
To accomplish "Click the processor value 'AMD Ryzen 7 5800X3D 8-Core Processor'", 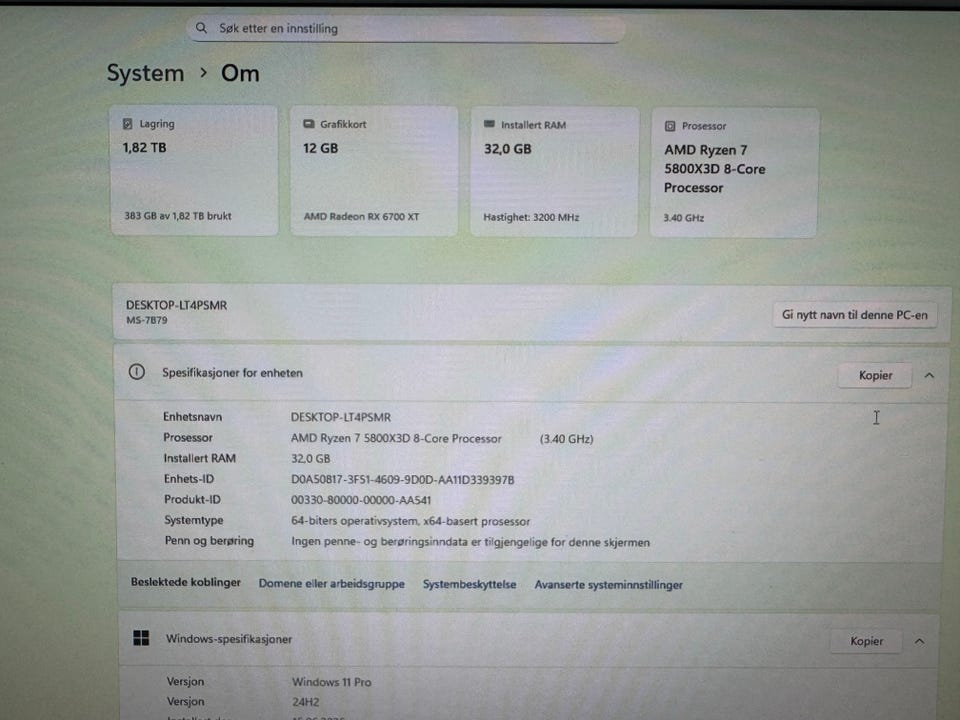I will pyautogui.click(x=396, y=438).
